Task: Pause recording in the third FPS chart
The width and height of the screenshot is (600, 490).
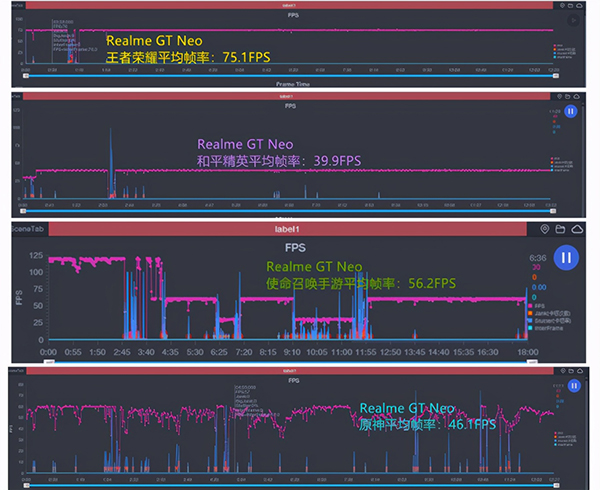Action: point(566,258)
